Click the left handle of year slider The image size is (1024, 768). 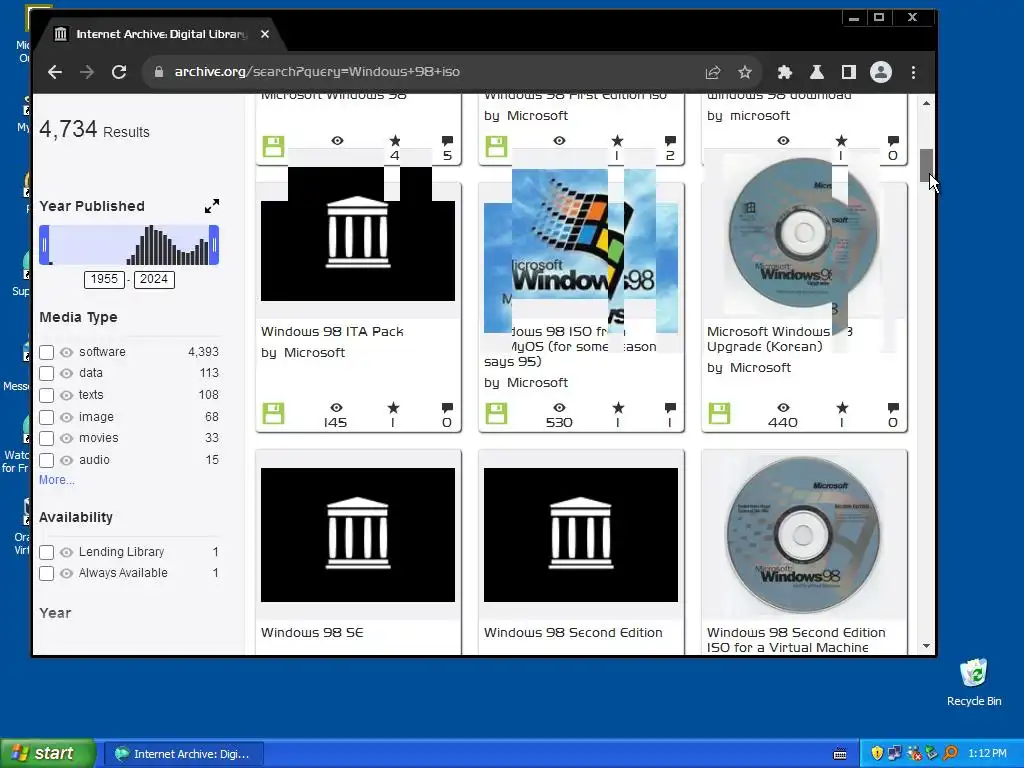(44, 245)
